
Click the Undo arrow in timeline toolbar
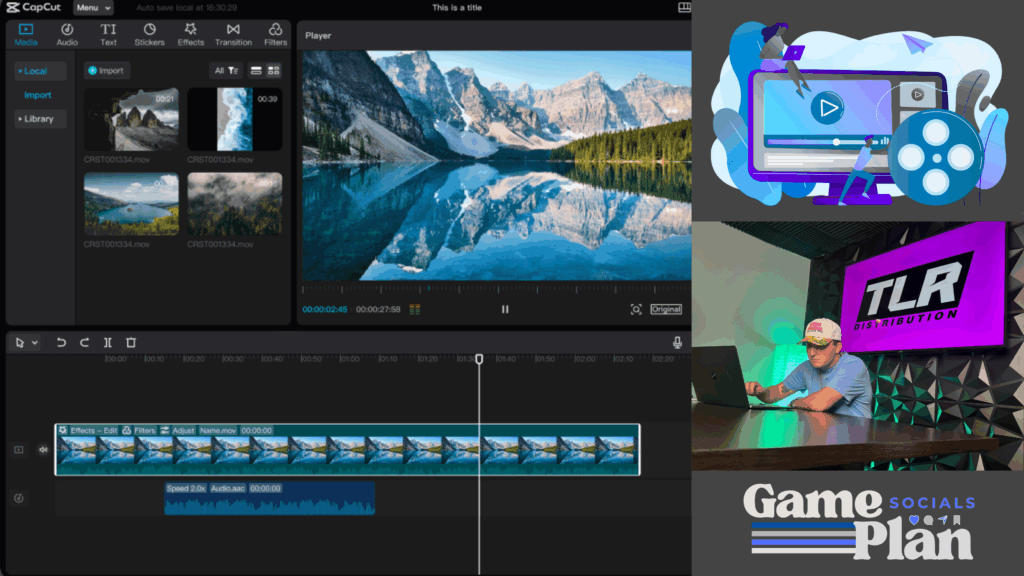tap(61, 342)
